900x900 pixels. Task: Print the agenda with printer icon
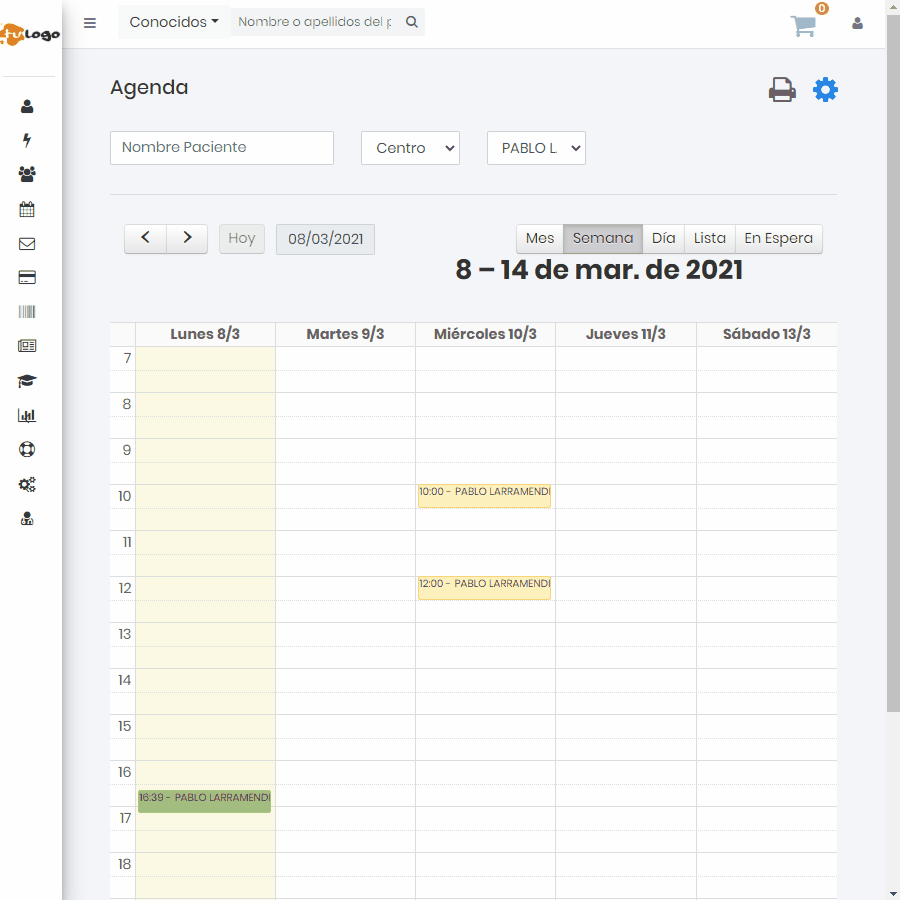(x=782, y=90)
